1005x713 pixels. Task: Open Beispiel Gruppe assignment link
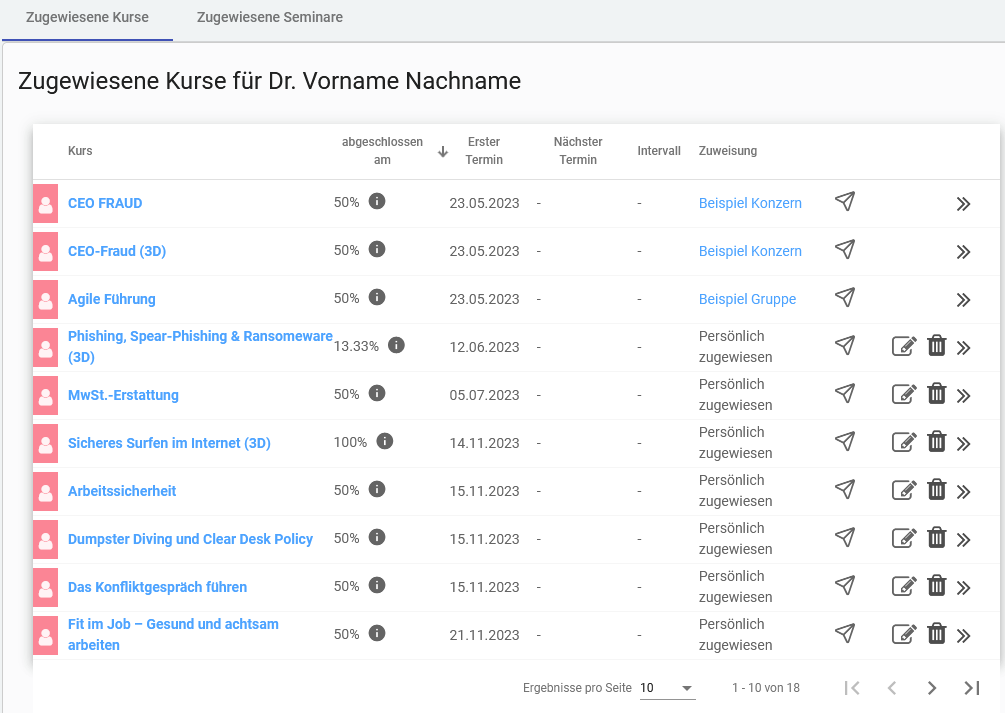(747, 299)
